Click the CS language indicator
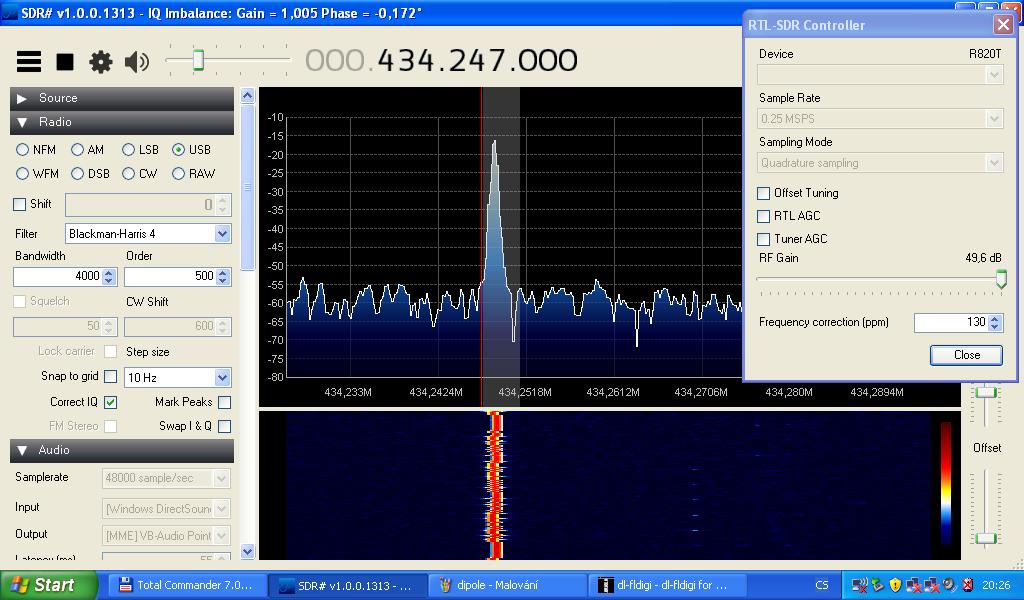 coord(822,585)
